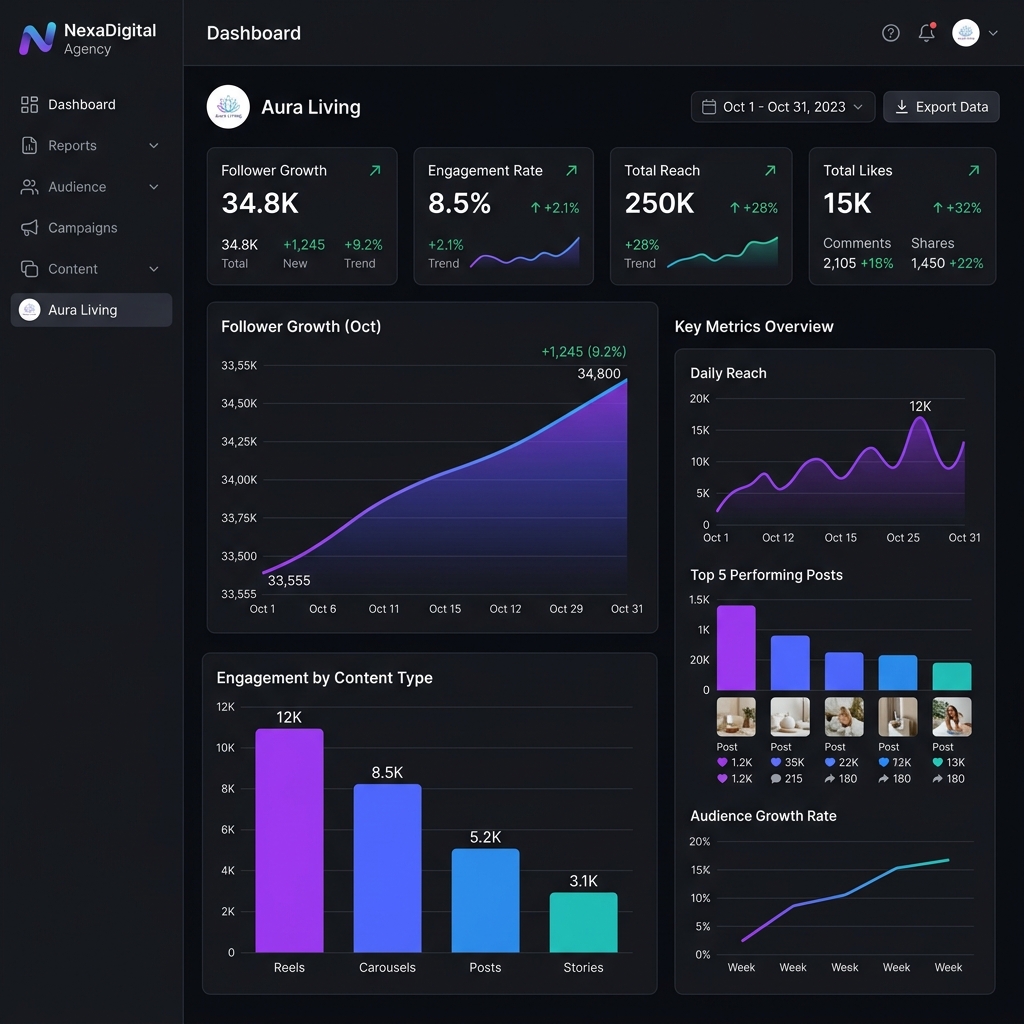Viewport: 1024px width, 1024px height.
Task: Expand the Audience chevron
Action: pos(154,187)
